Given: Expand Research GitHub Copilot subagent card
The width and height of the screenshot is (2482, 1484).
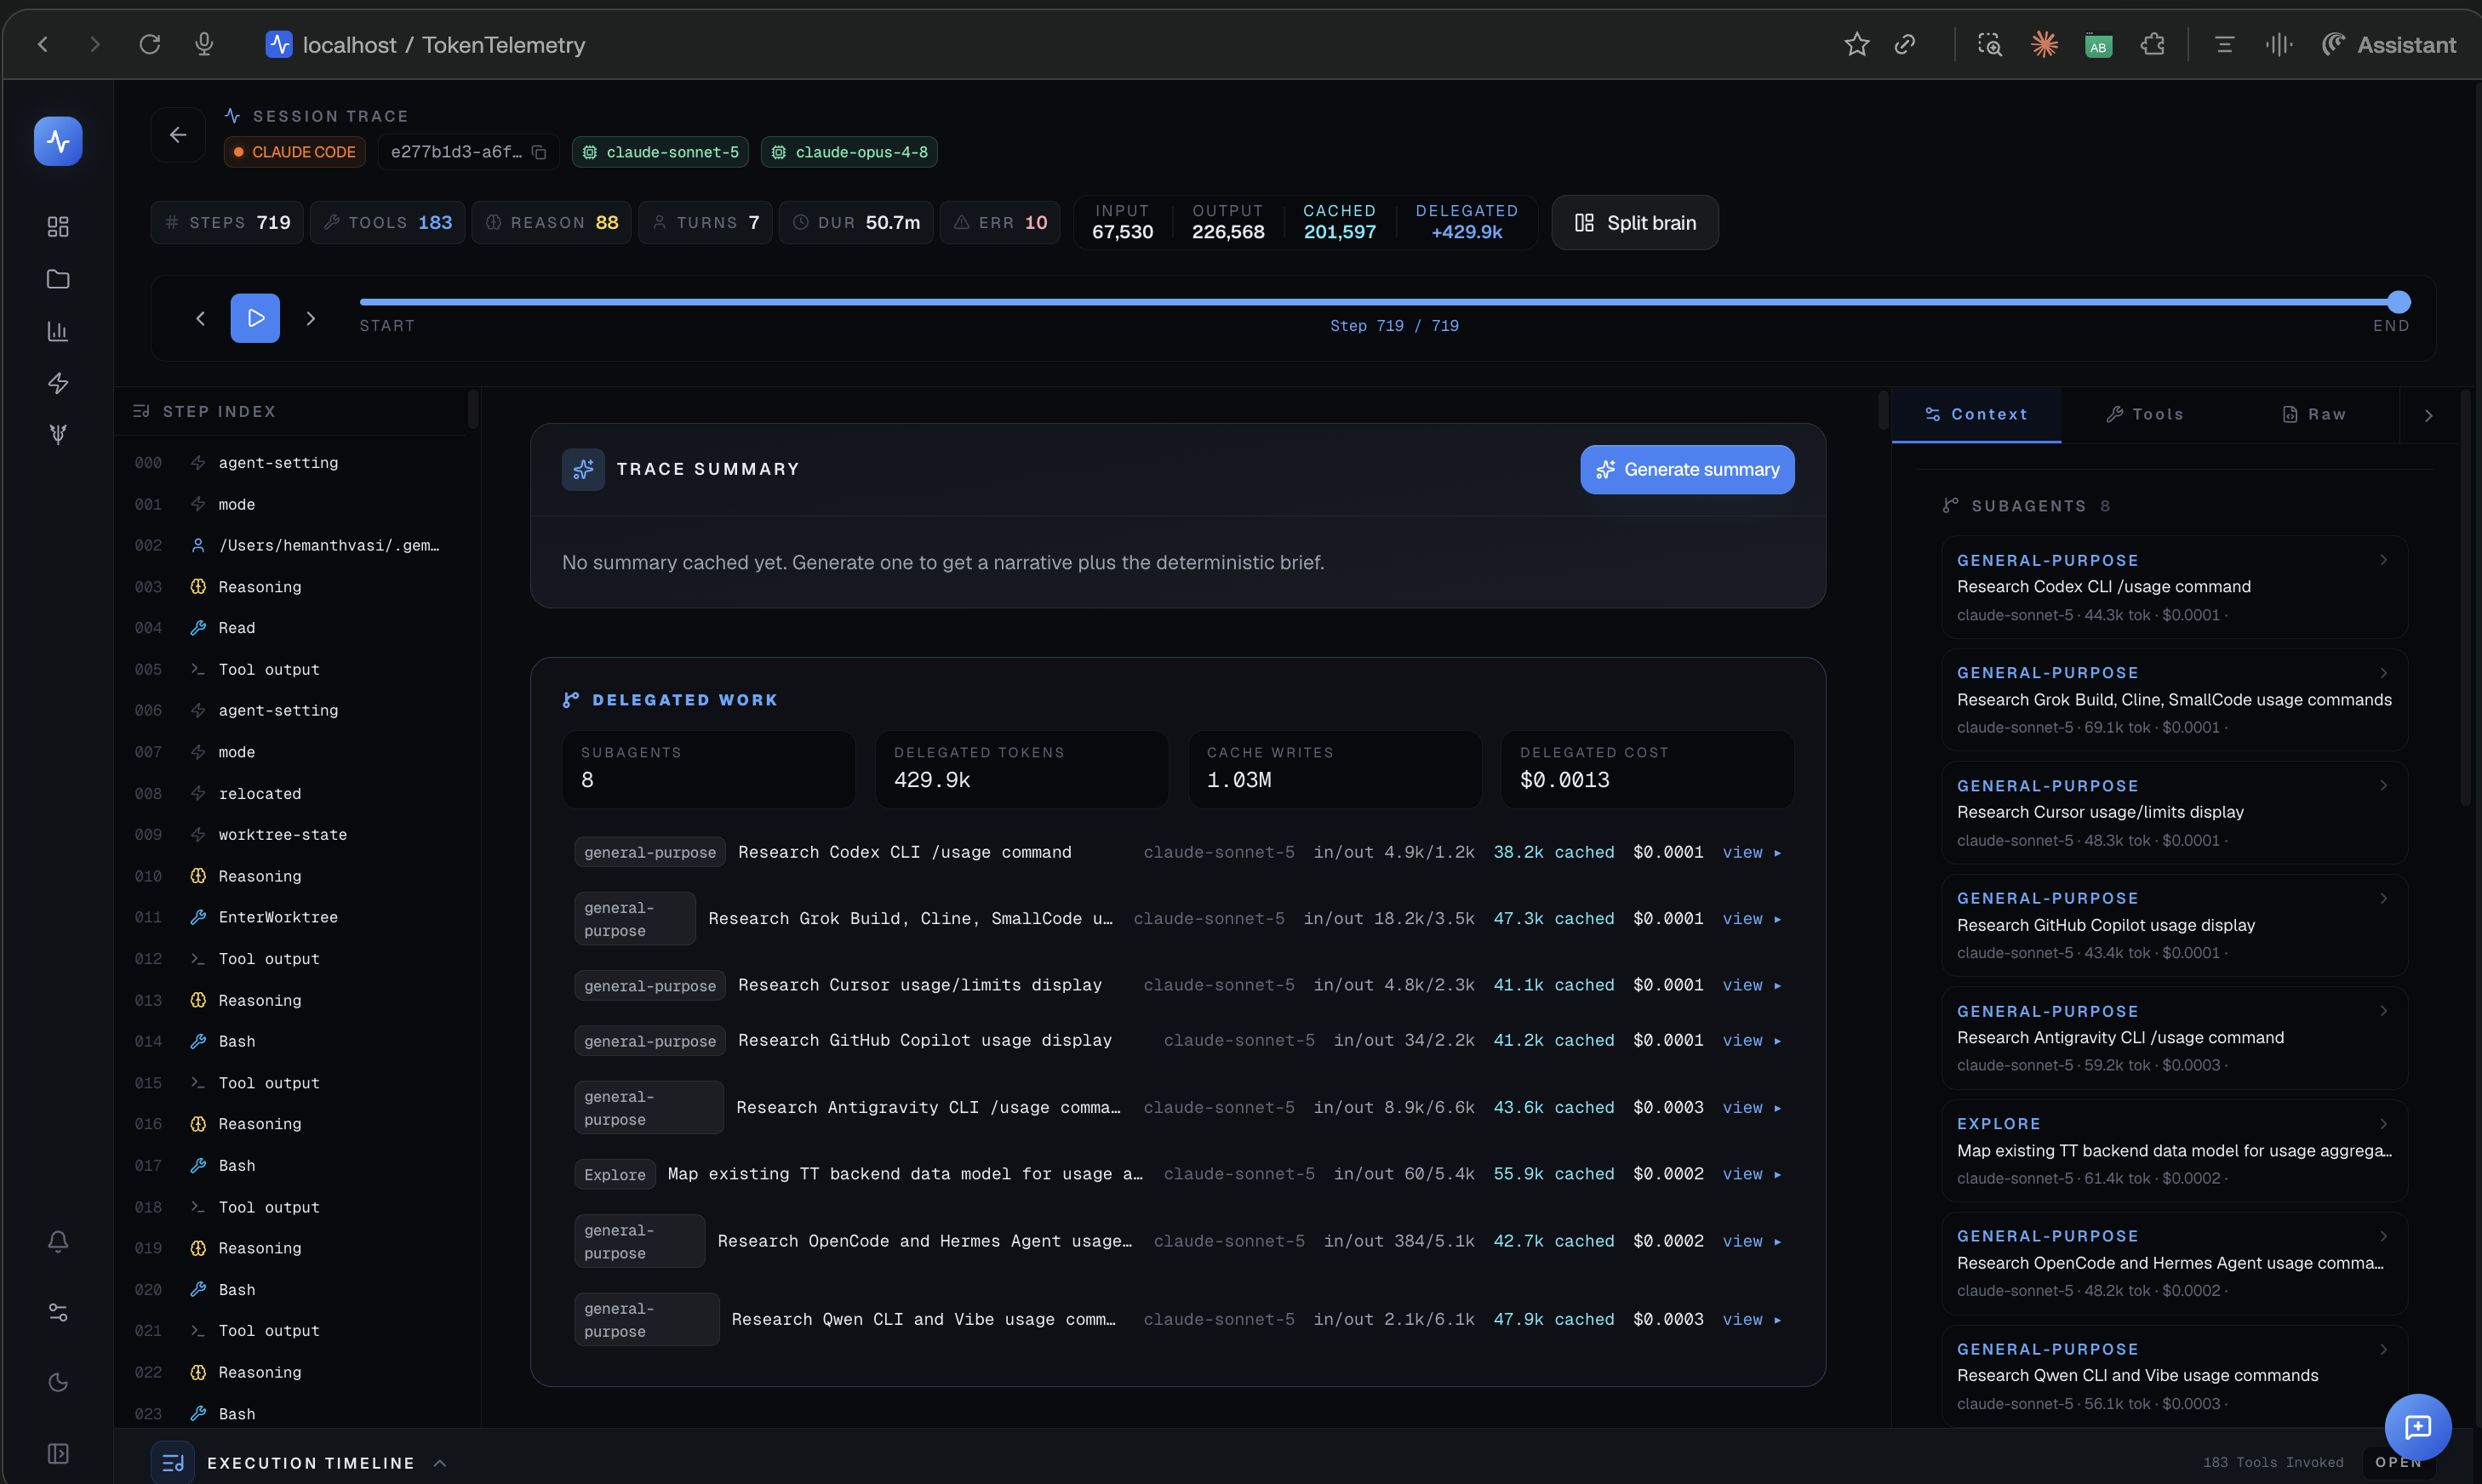Looking at the screenshot, I should tap(2174, 925).
